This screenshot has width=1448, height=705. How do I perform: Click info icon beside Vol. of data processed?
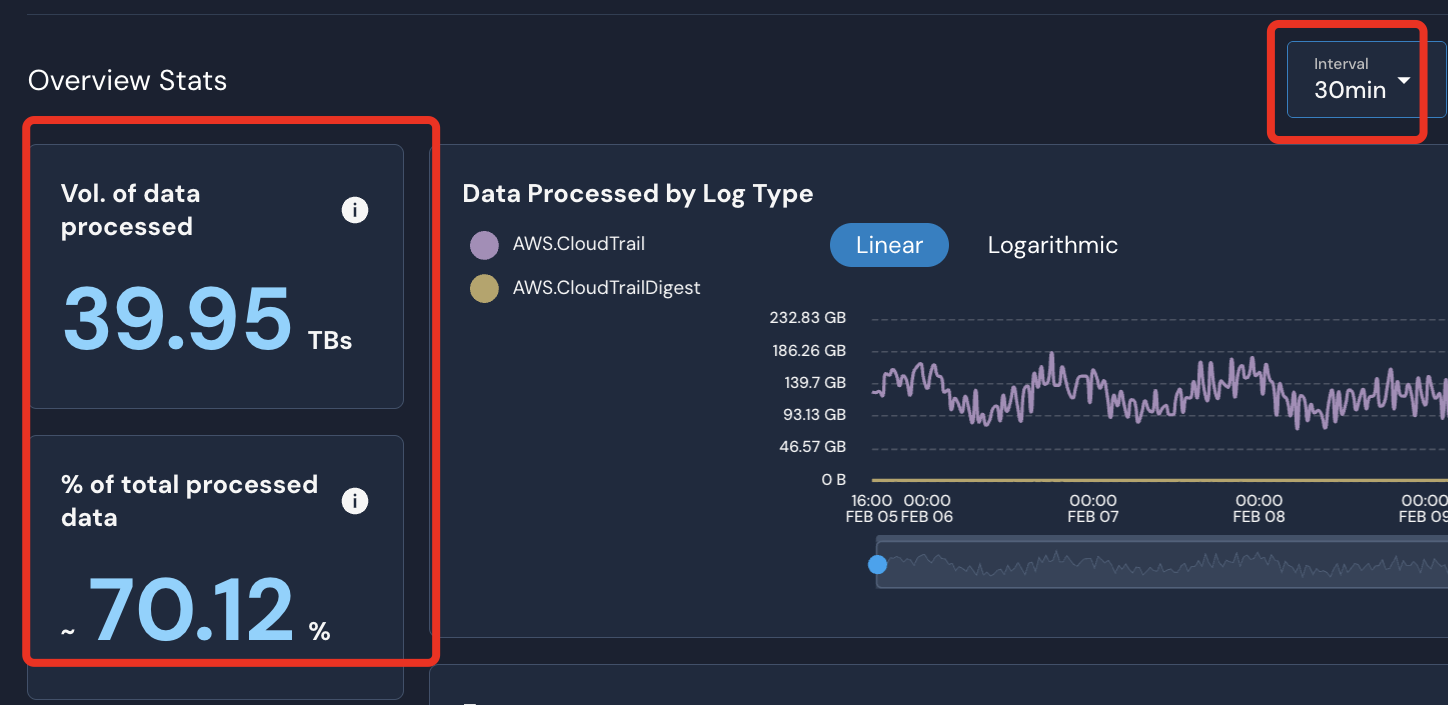355,210
